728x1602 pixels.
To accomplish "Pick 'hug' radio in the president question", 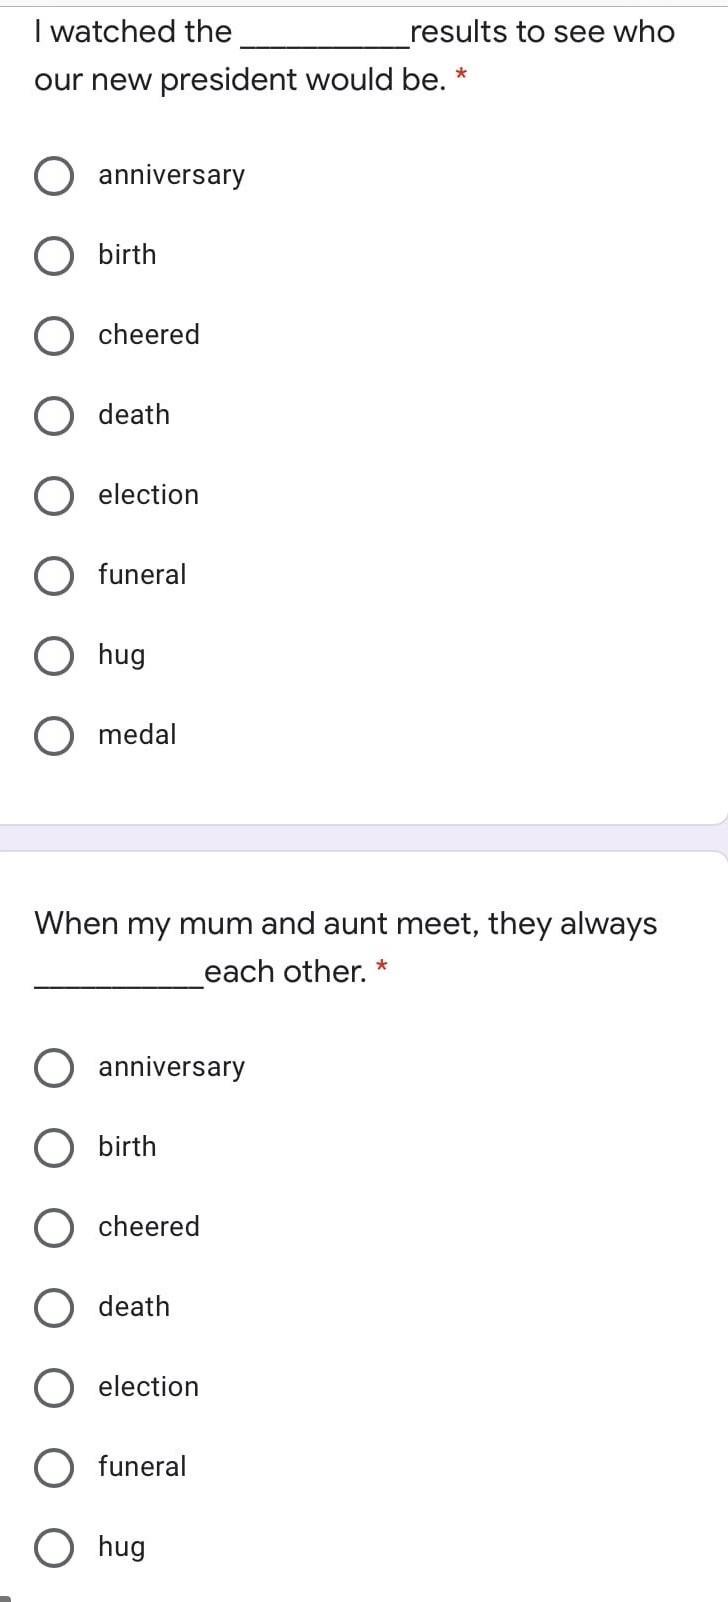I will (x=54, y=656).
